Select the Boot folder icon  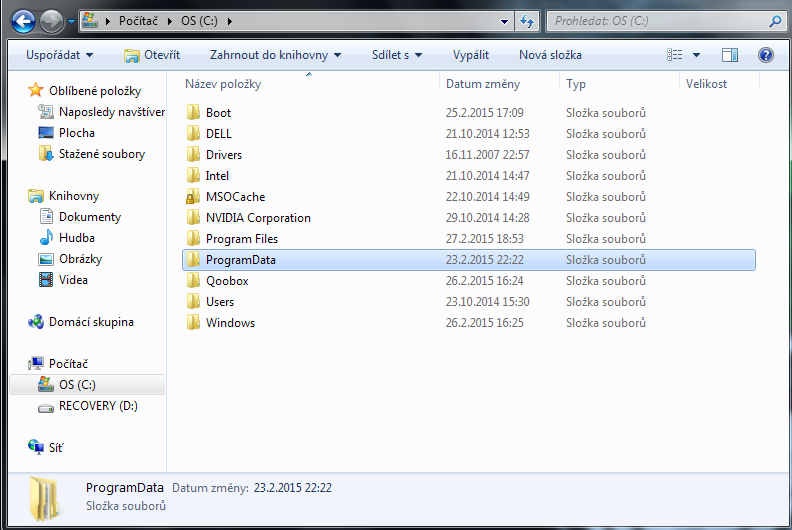[x=193, y=112]
